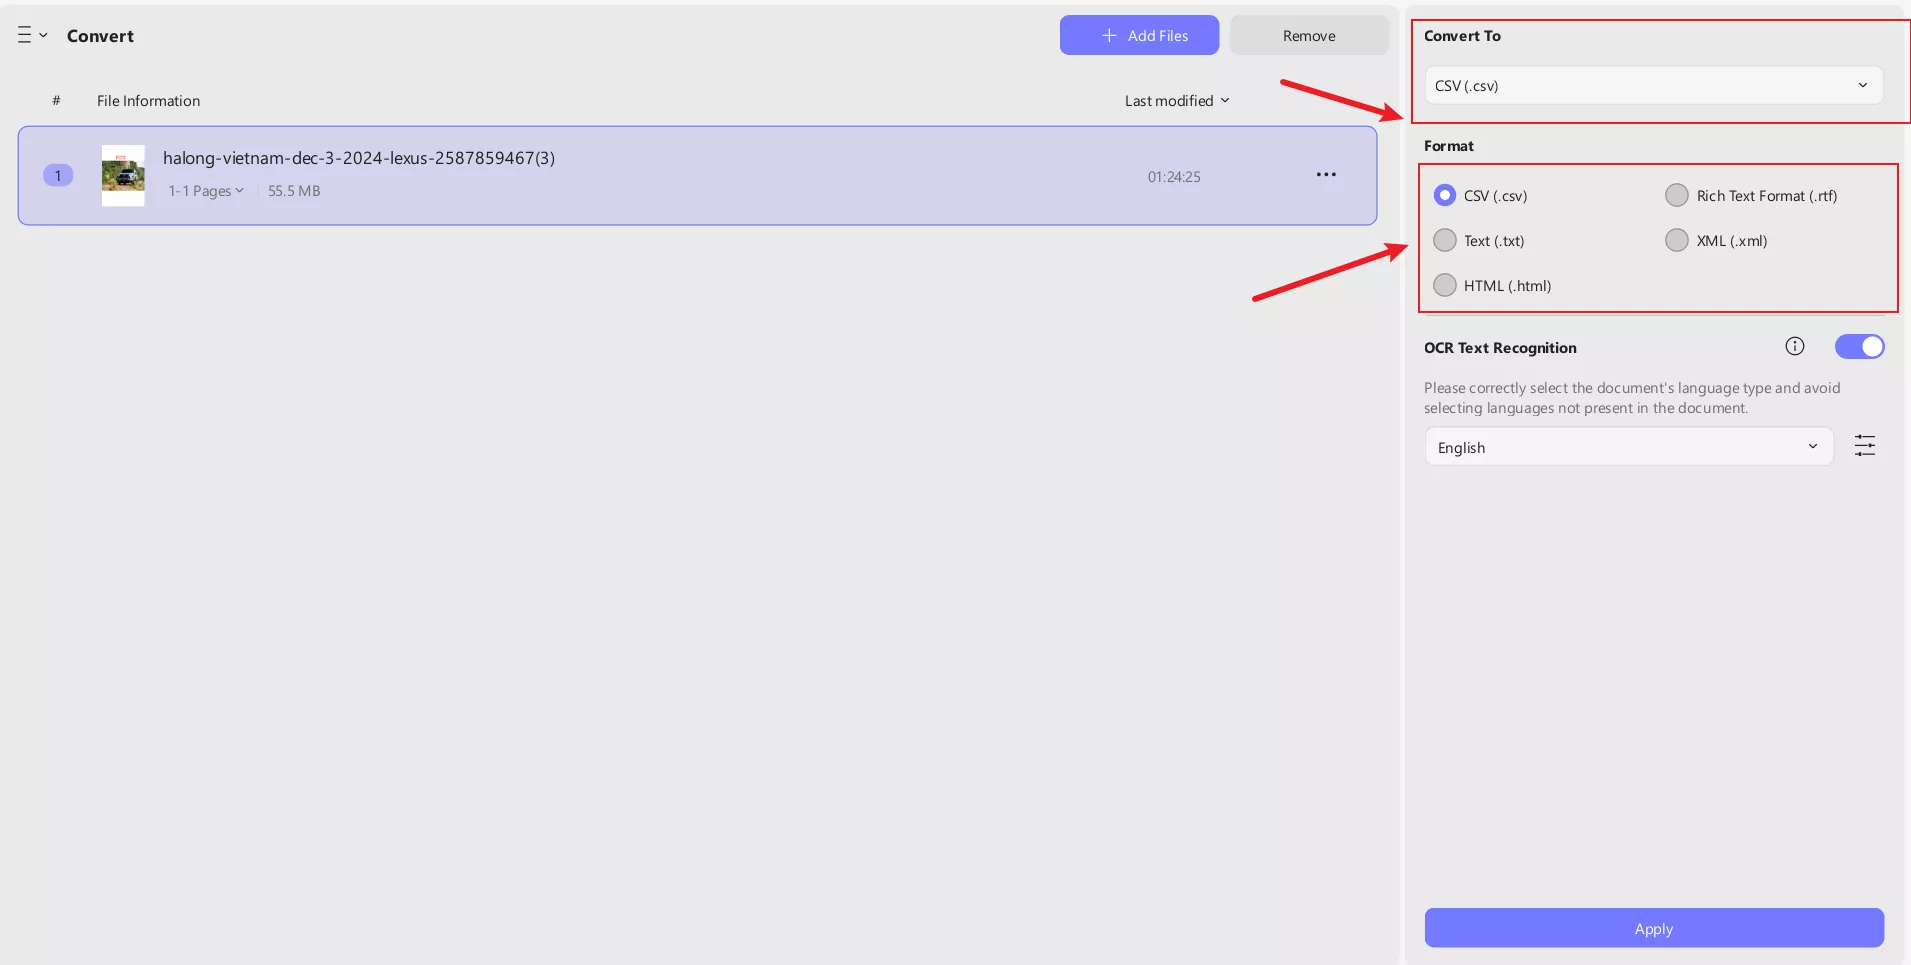Screen dimensions: 1911x965
Task: Sort by Last modified column
Action: [x=1176, y=101]
